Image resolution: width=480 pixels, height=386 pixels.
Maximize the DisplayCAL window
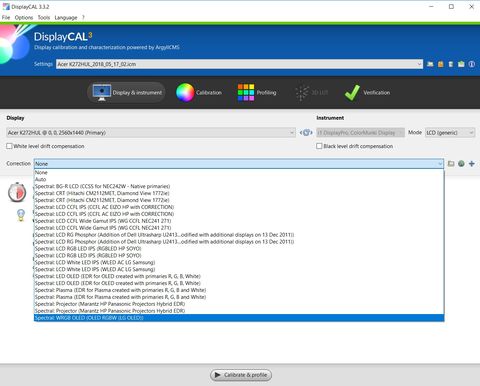[451, 7]
